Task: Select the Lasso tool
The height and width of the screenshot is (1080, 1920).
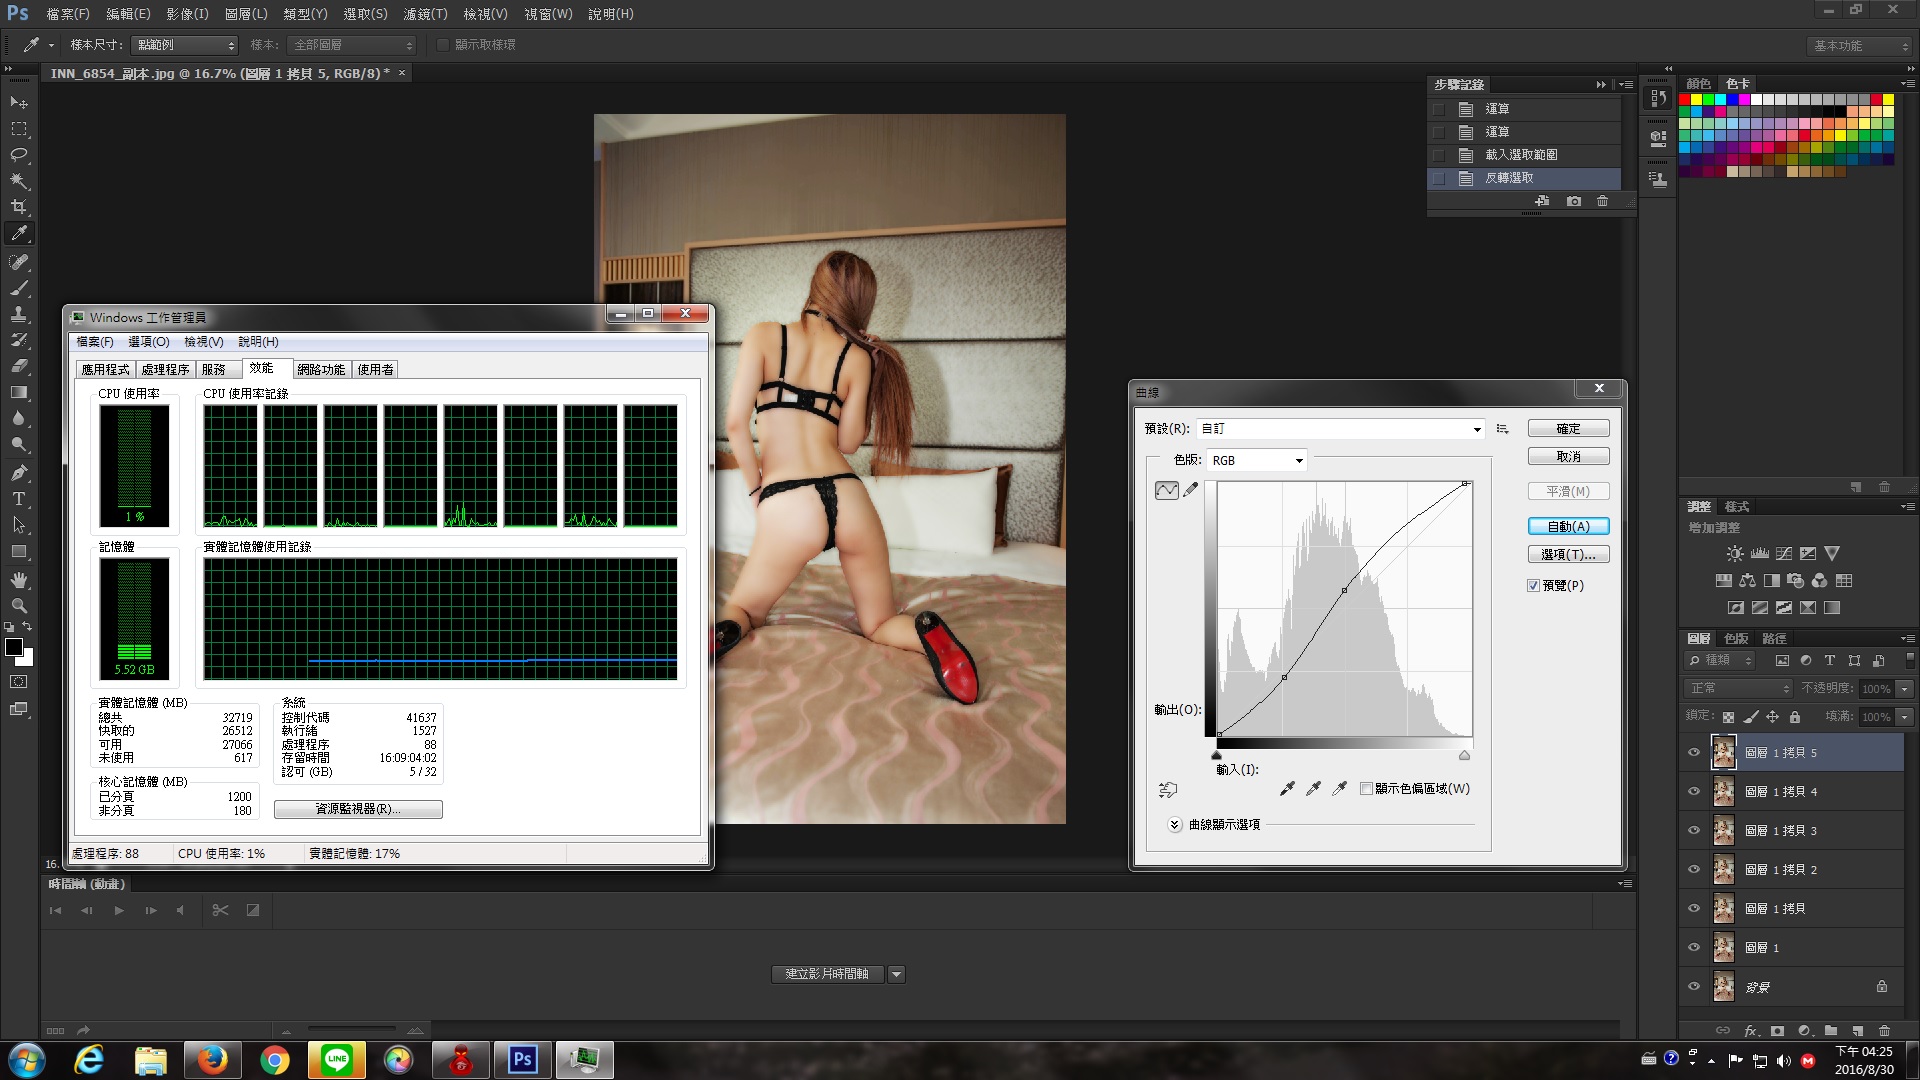Action: [19, 155]
